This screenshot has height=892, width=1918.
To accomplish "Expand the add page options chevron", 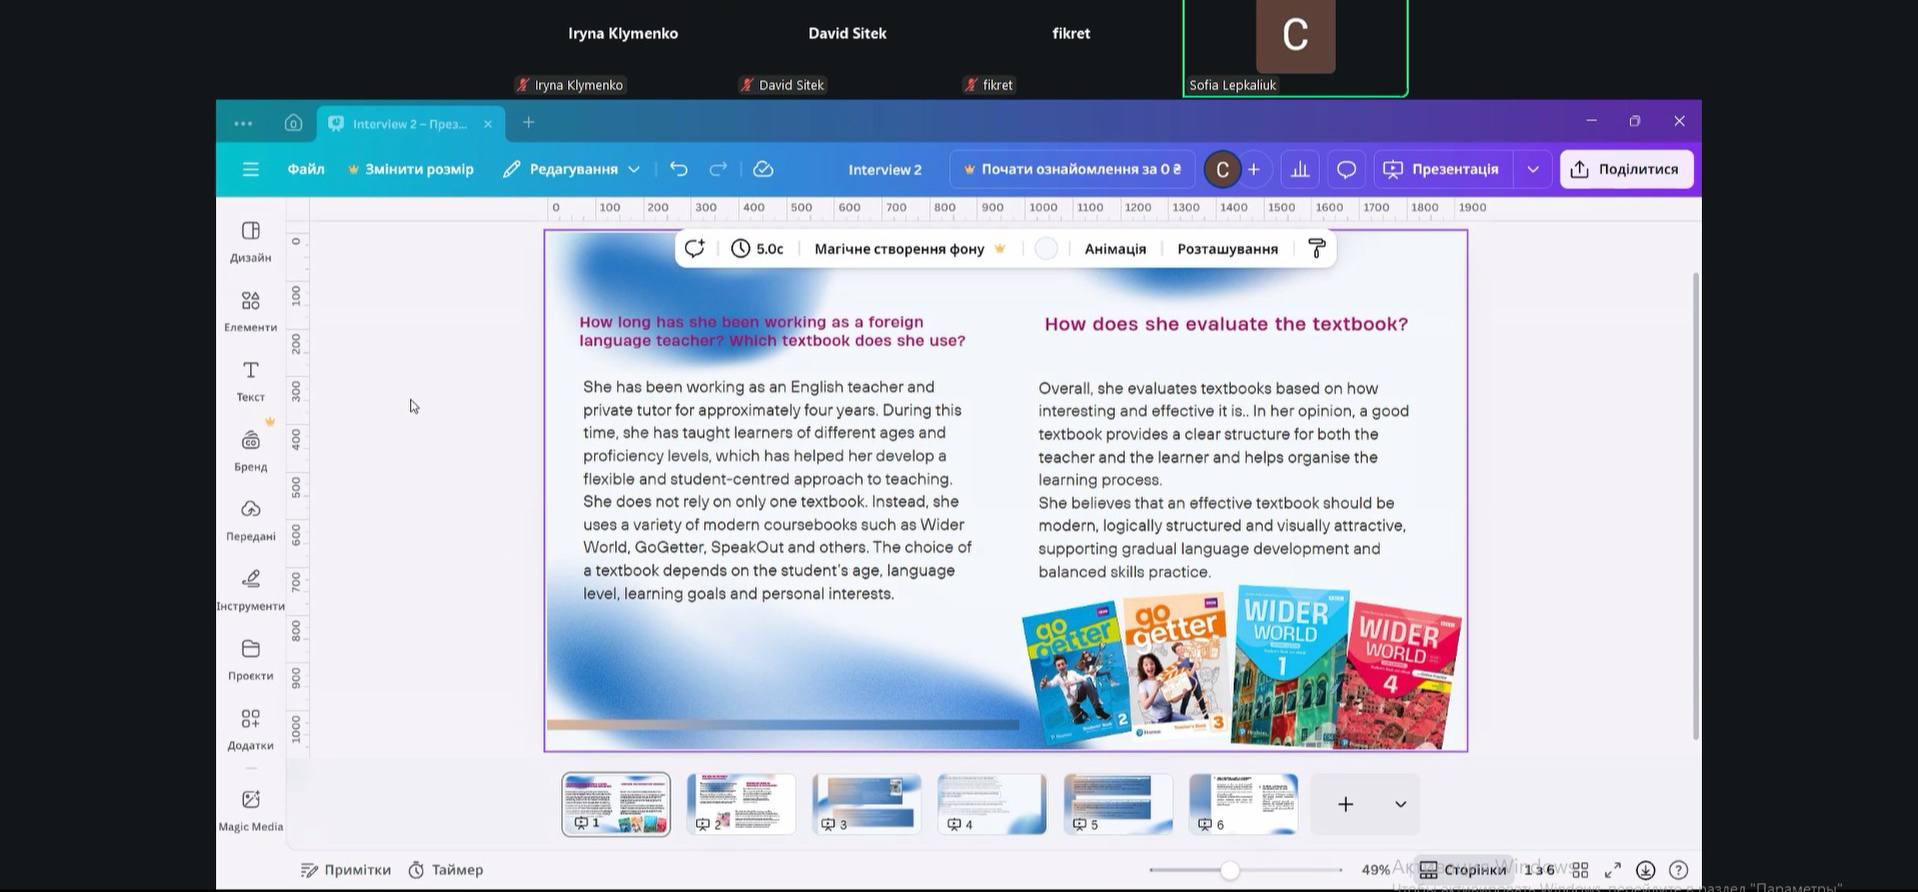I will coord(1400,804).
